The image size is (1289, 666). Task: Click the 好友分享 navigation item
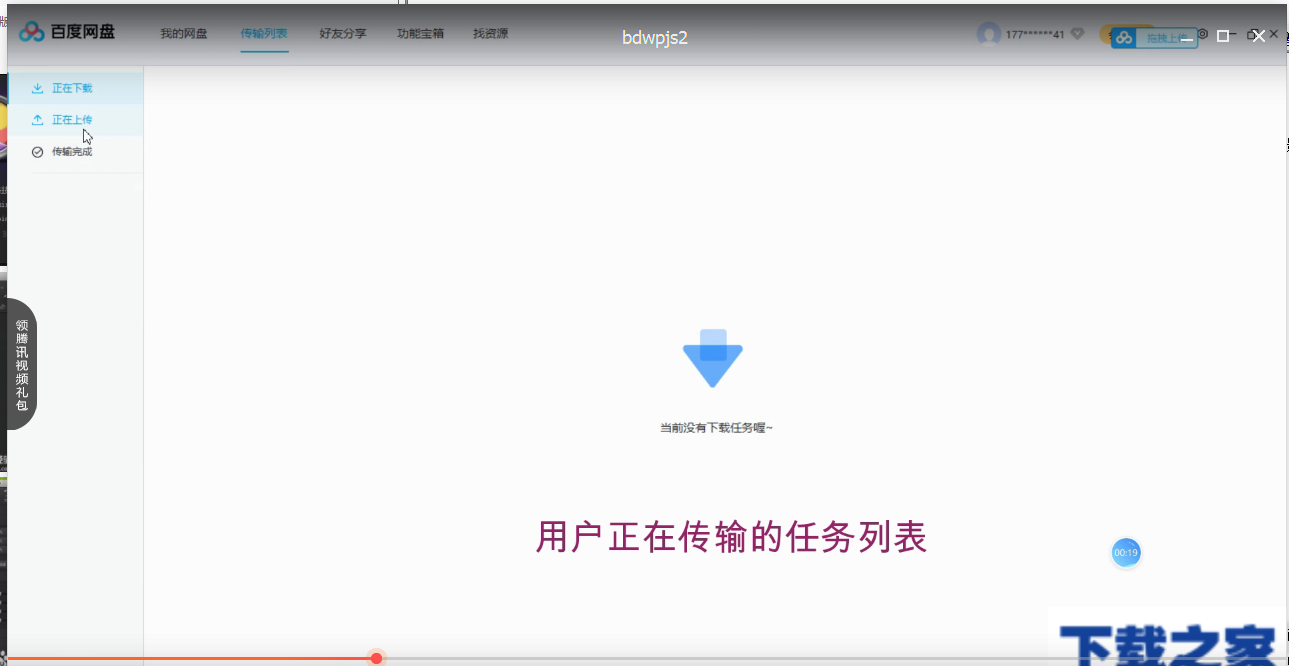[343, 33]
